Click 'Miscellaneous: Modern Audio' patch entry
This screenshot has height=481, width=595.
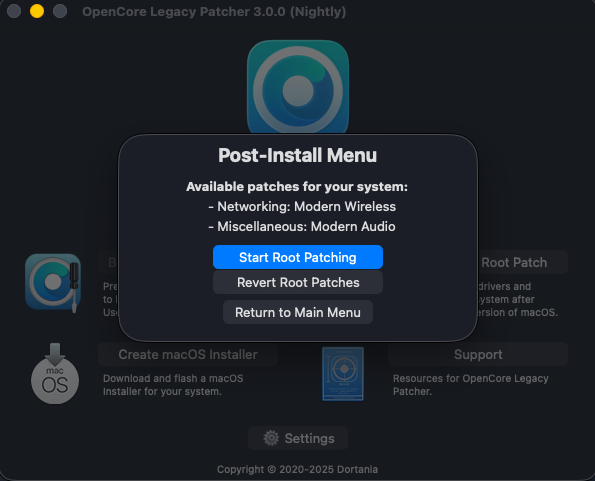click(302, 226)
